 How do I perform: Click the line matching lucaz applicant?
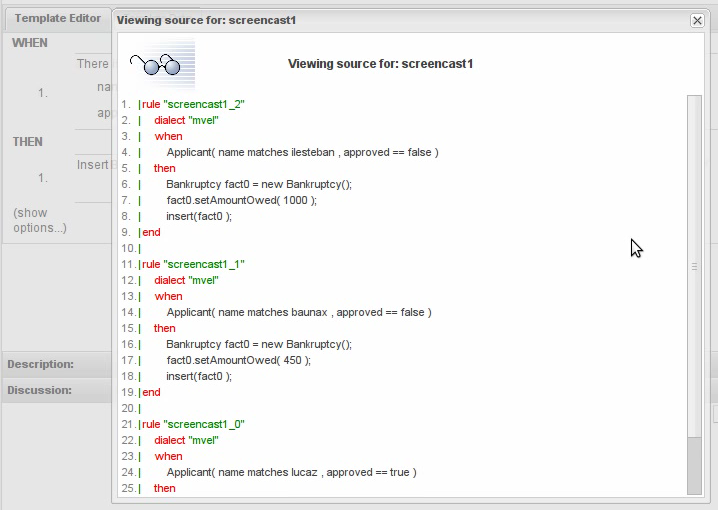[291, 472]
